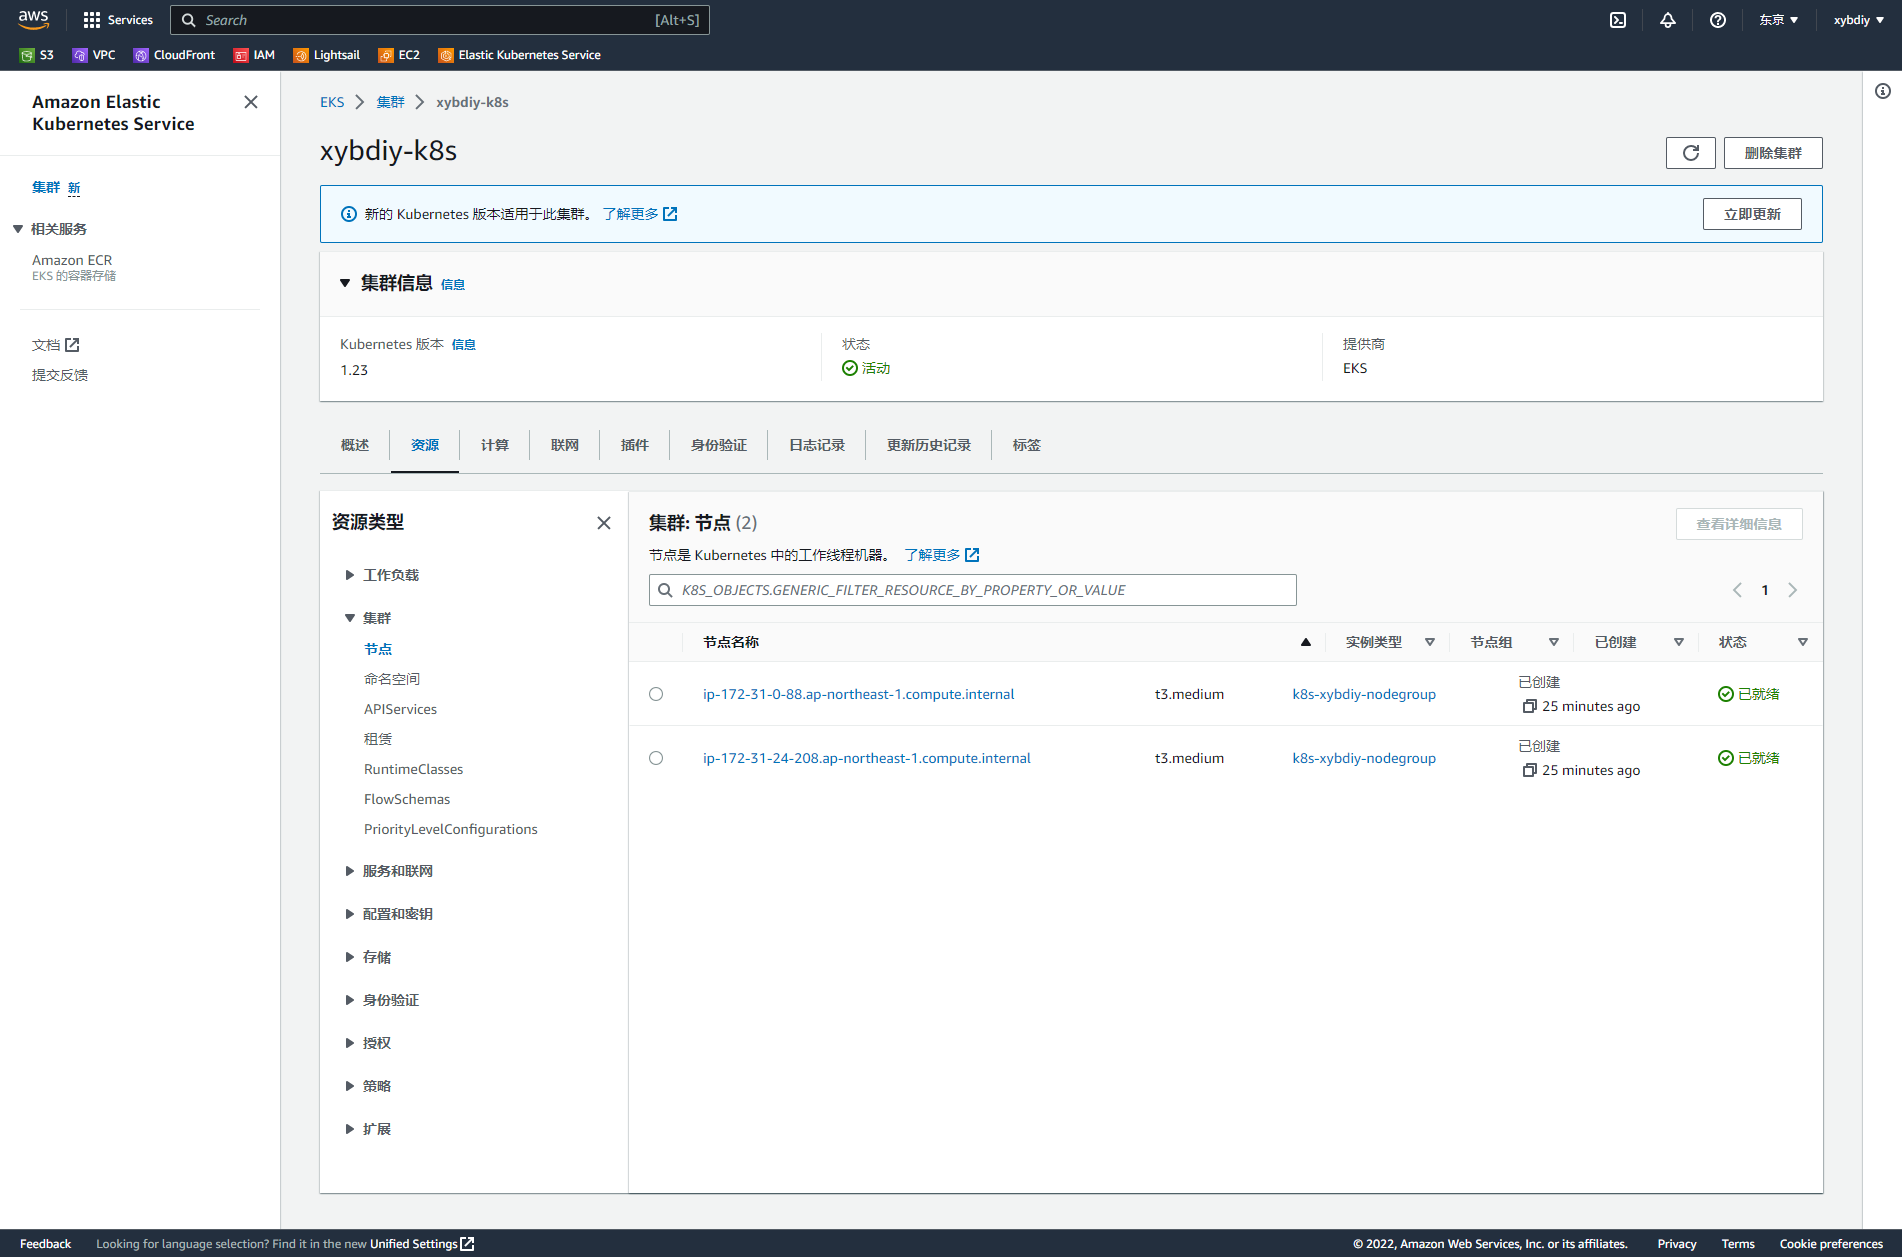Screen dimensions: 1902x1257
Task: Sort by 节点名称 ascending arrow
Action: [1306, 642]
